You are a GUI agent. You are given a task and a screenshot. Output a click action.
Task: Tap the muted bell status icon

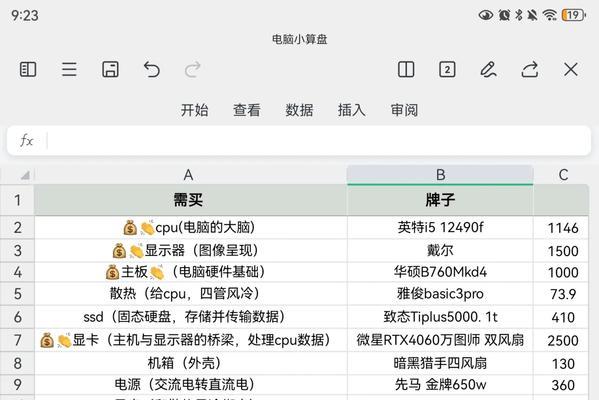click(x=532, y=15)
